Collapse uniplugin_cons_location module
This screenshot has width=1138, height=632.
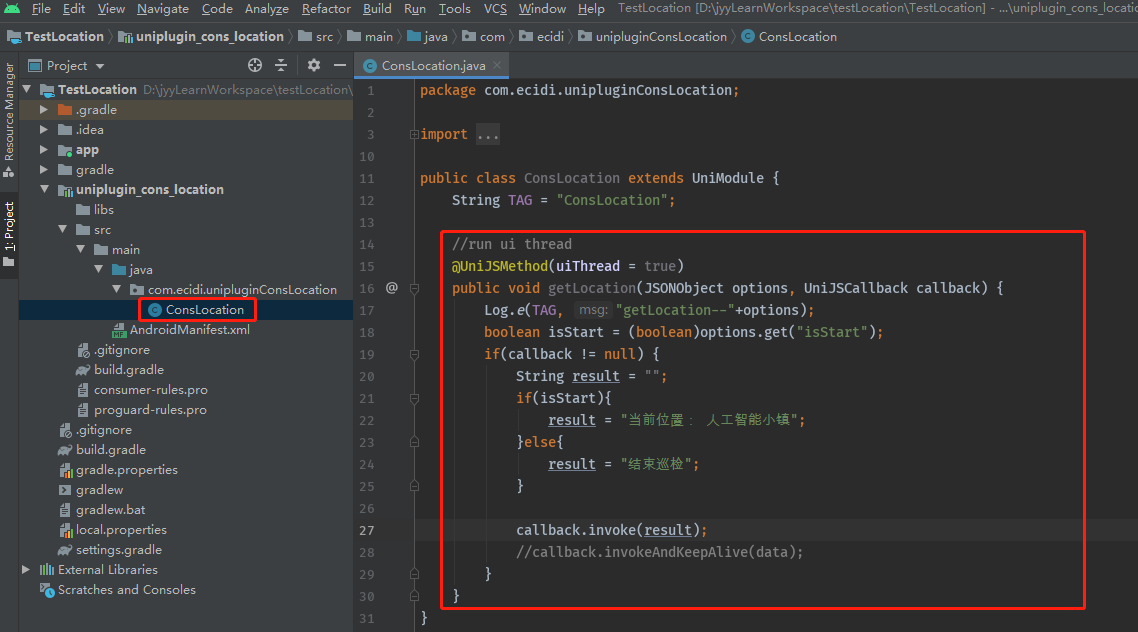44,189
